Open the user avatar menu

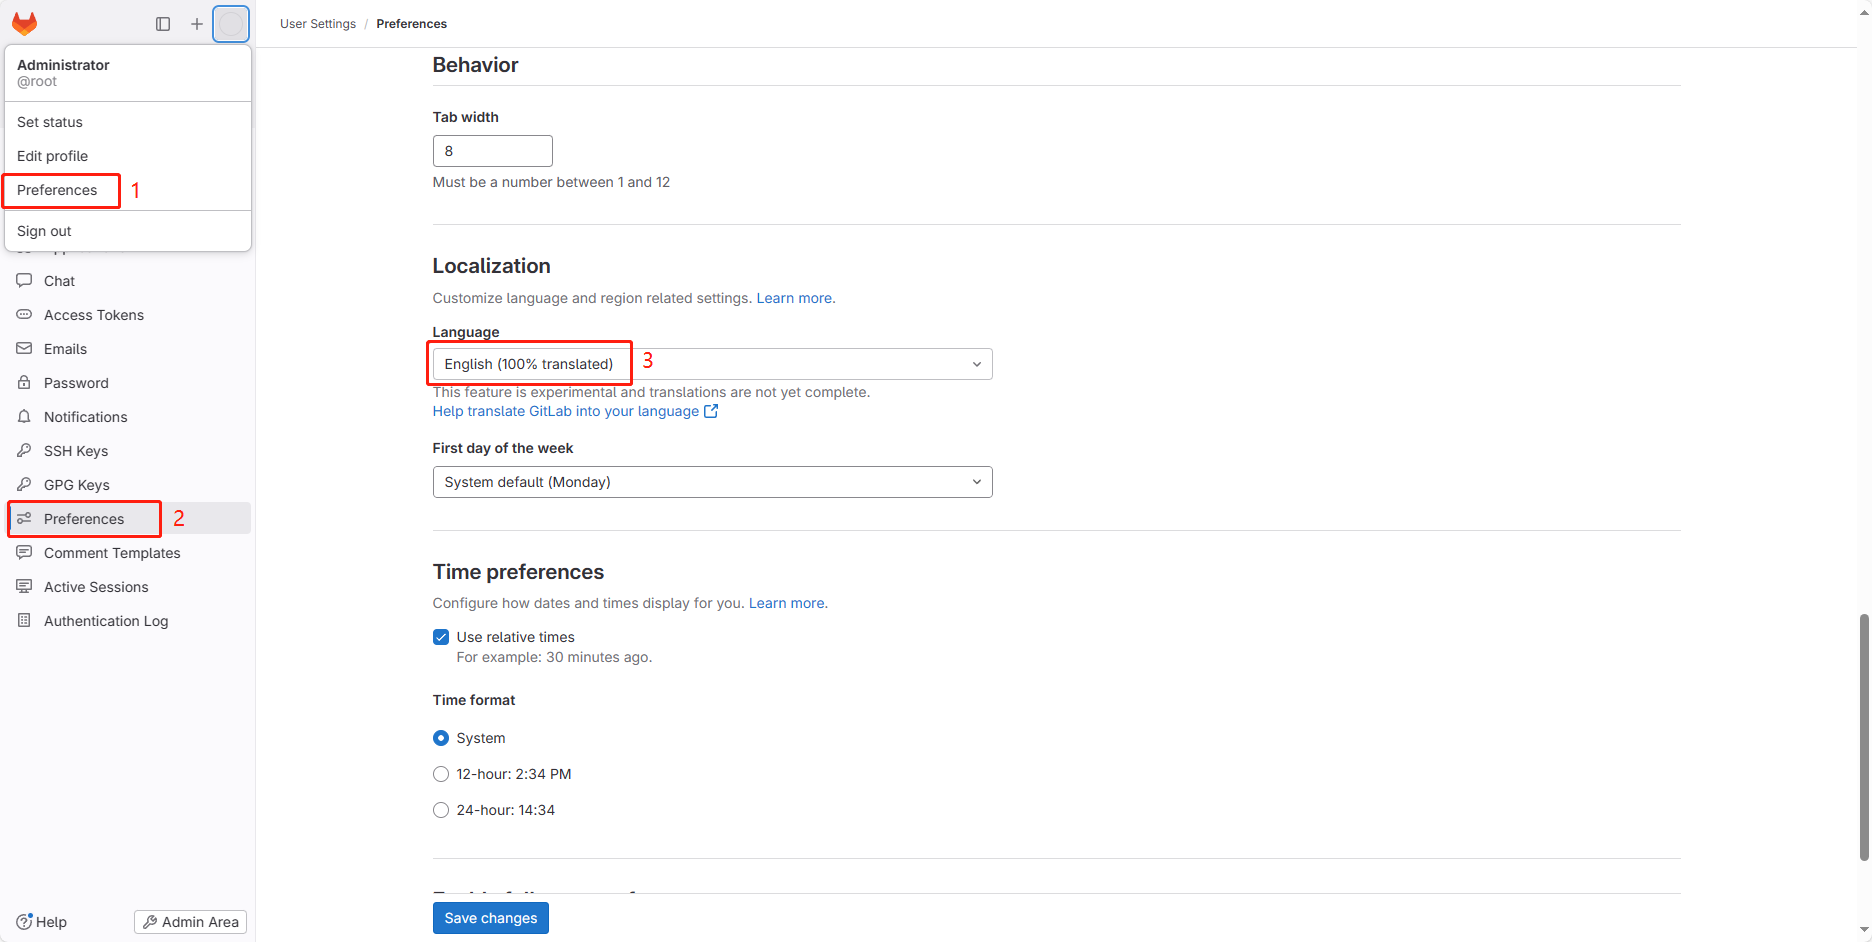pyautogui.click(x=231, y=24)
